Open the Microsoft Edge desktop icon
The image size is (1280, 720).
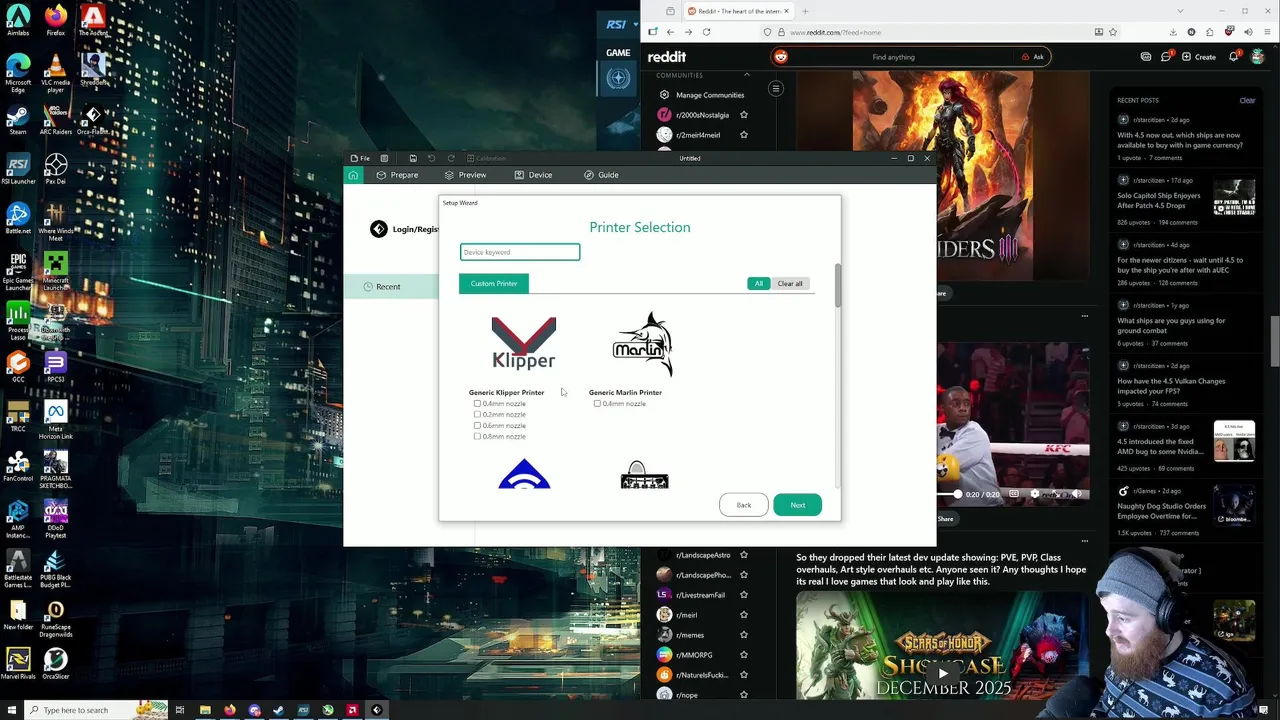click(18, 71)
